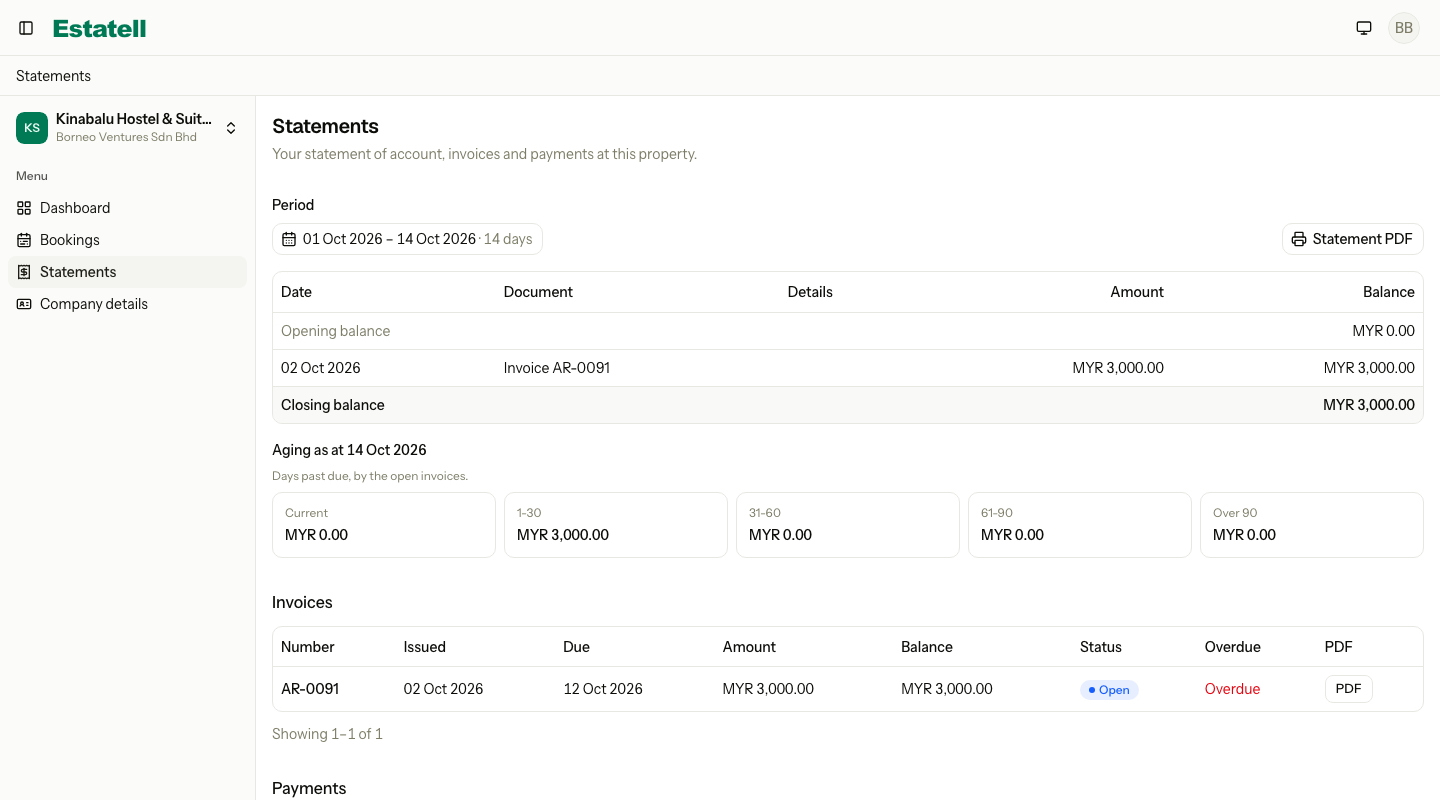The image size is (1440, 800).
Task: Click the 12 Oct 2026 due date
Action: (x=603, y=689)
